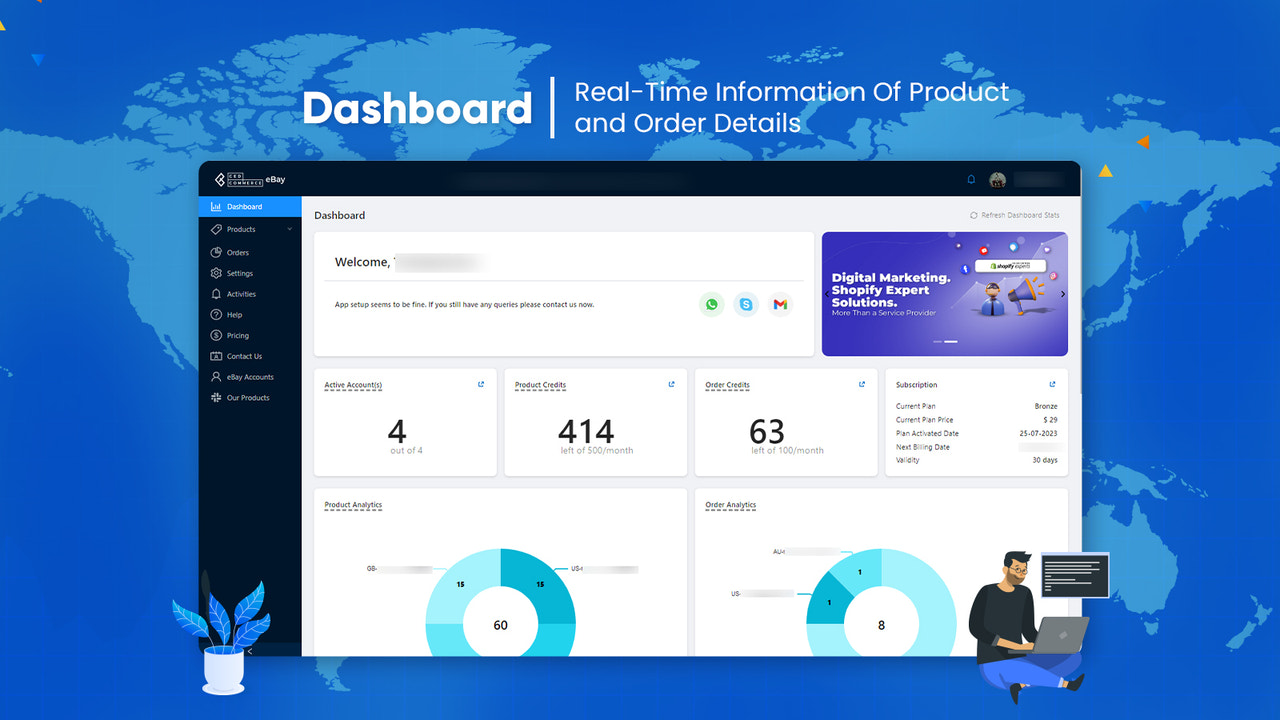Image resolution: width=1280 pixels, height=720 pixels.
Task: Select eBay Accounts in the sidebar
Action: (x=248, y=376)
